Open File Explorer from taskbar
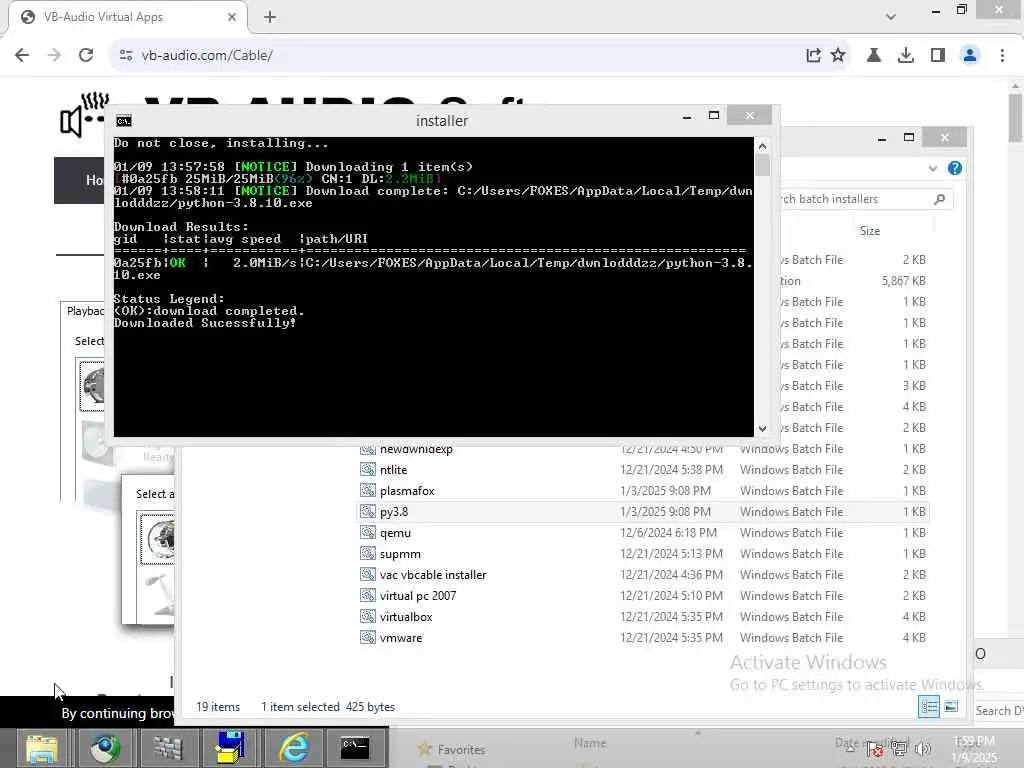1024x768 pixels. pyautogui.click(x=42, y=748)
